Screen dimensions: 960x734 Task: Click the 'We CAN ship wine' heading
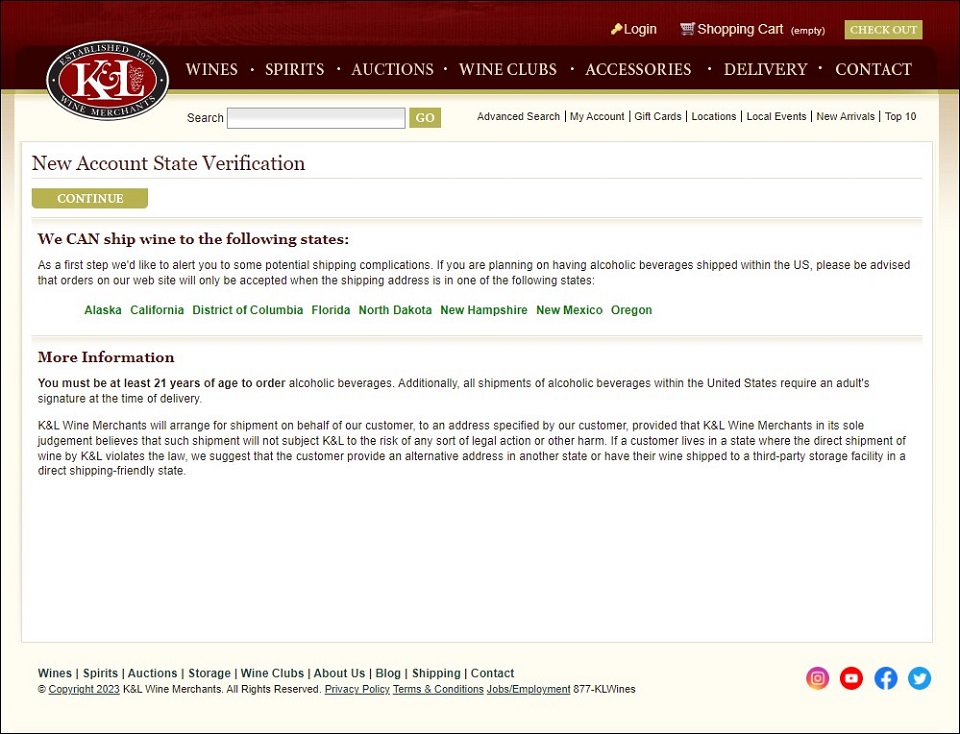coord(193,239)
